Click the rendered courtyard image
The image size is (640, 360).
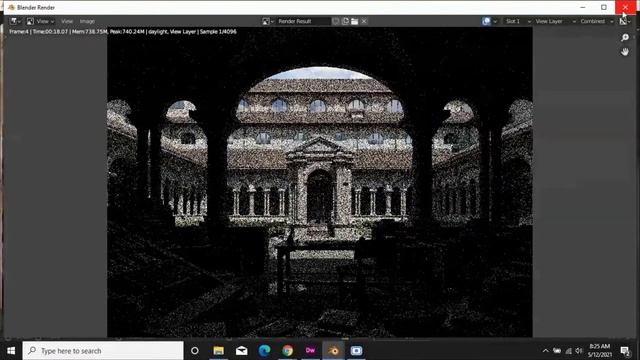(x=320, y=182)
